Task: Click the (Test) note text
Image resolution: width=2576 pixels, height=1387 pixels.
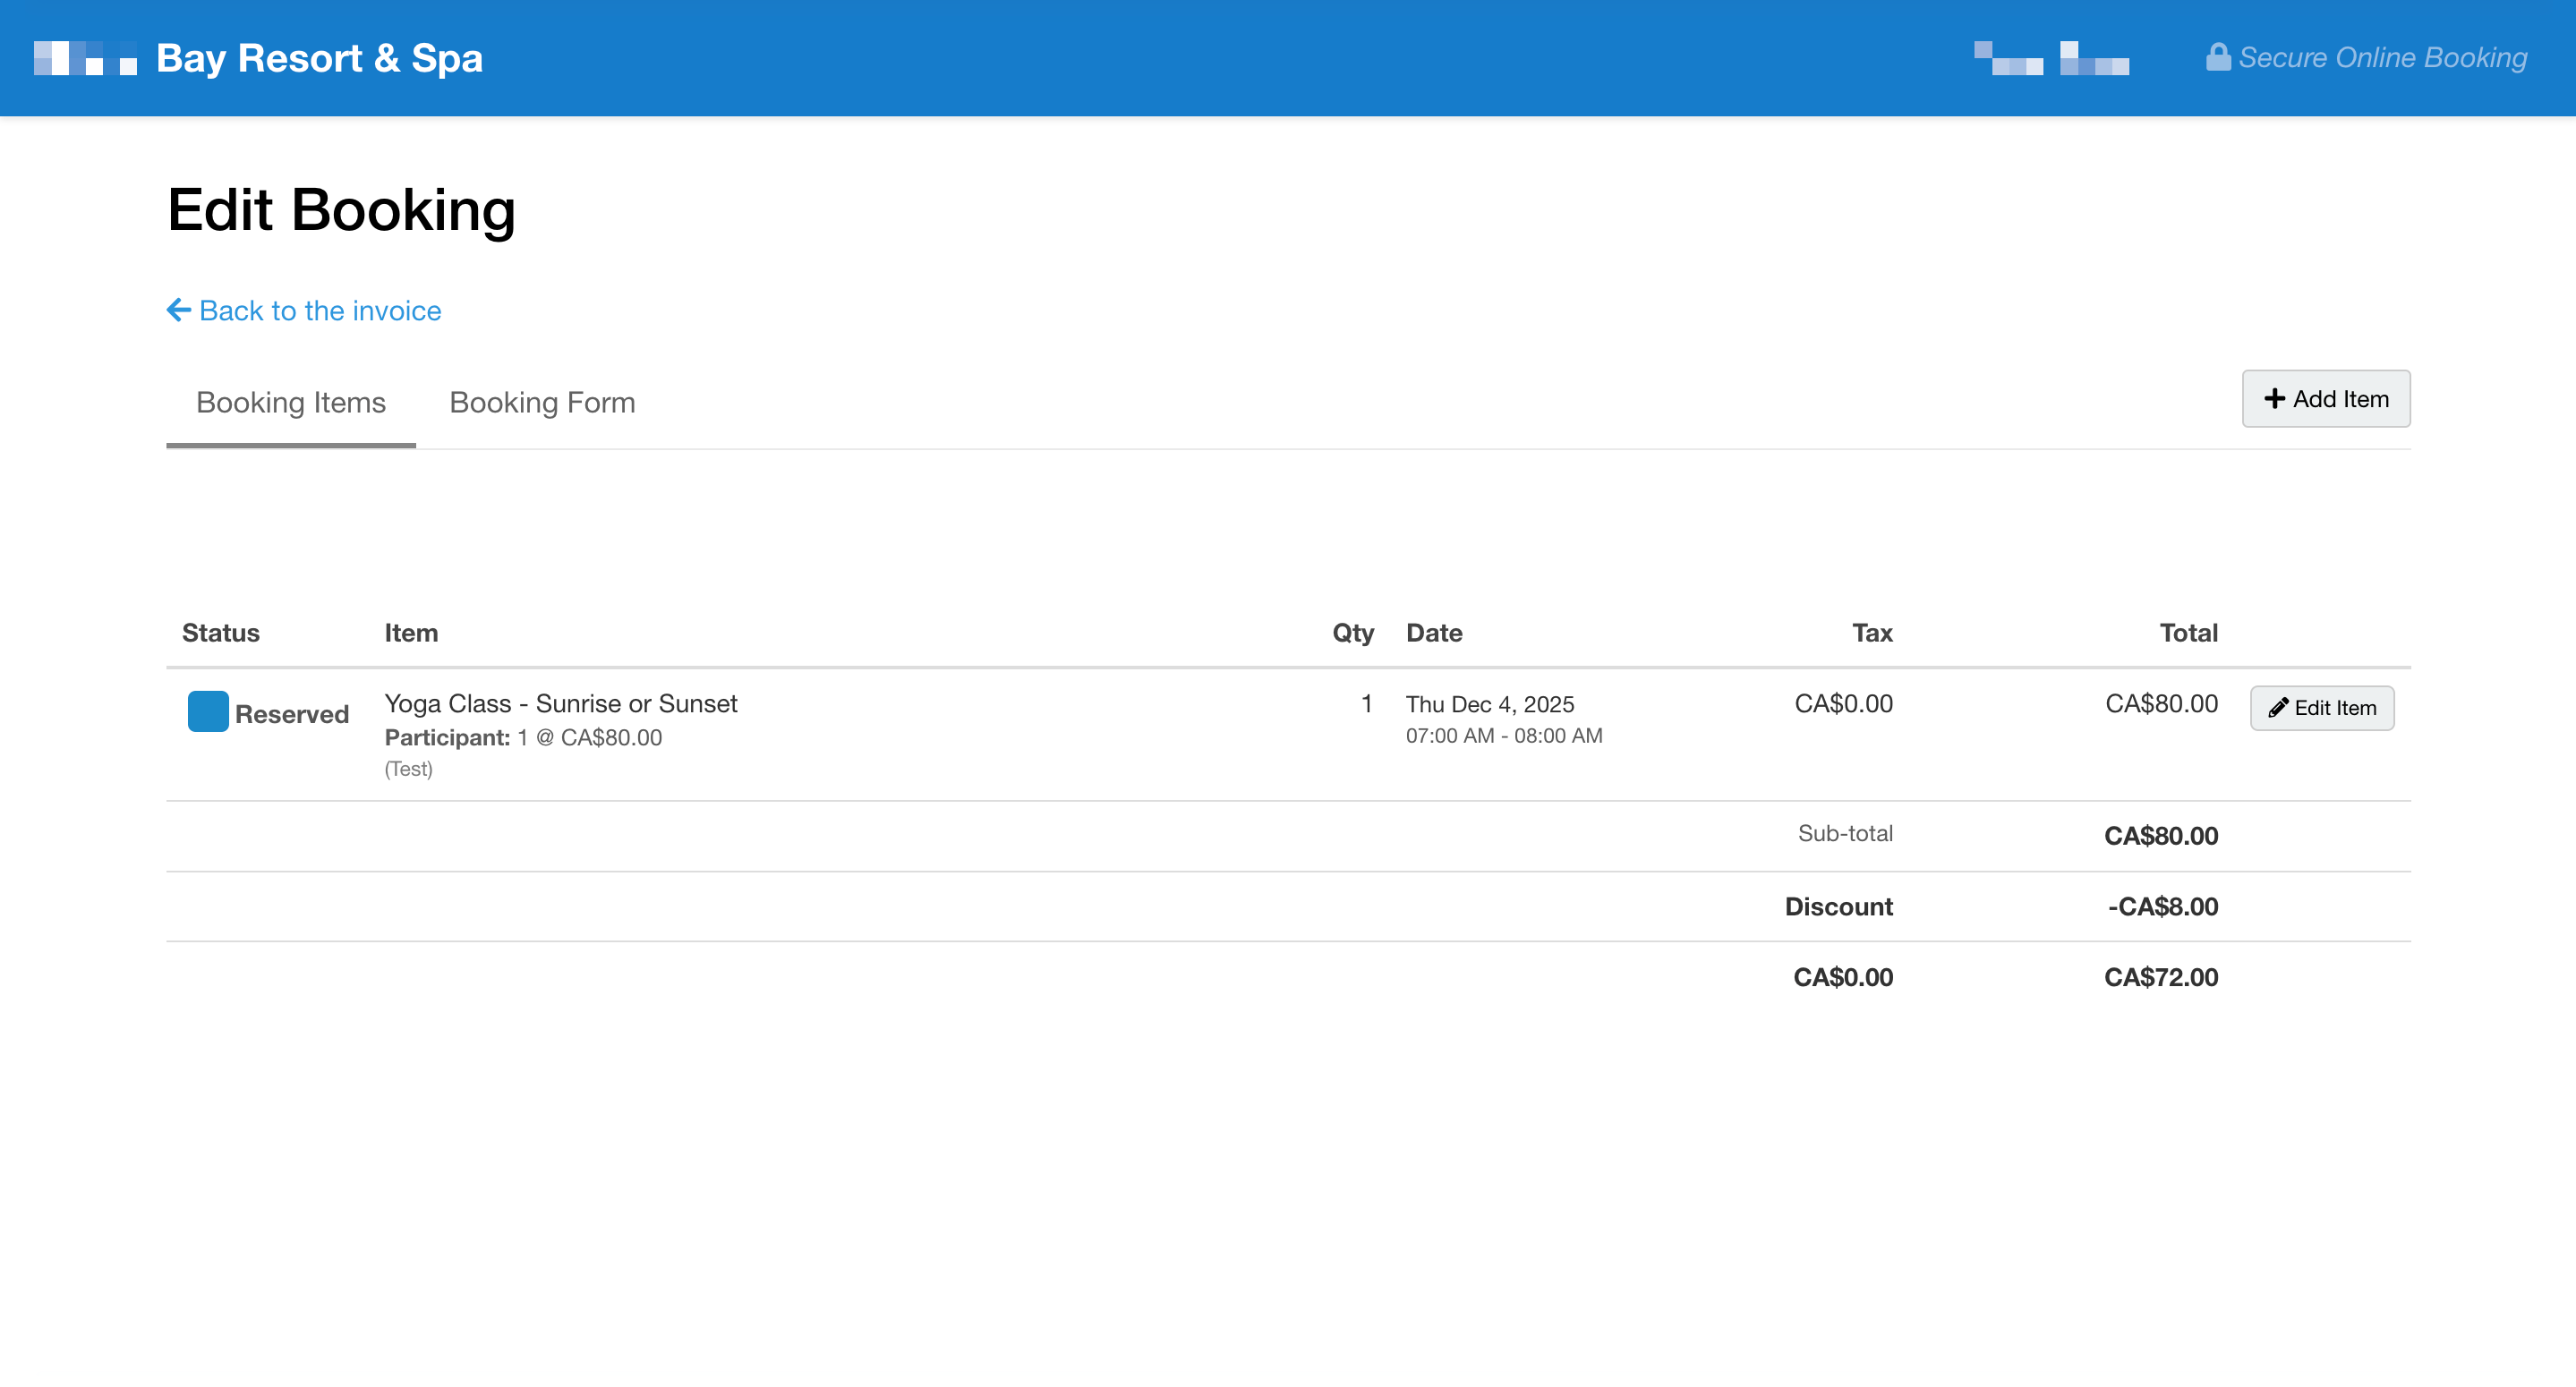Action: click(409, 768)
